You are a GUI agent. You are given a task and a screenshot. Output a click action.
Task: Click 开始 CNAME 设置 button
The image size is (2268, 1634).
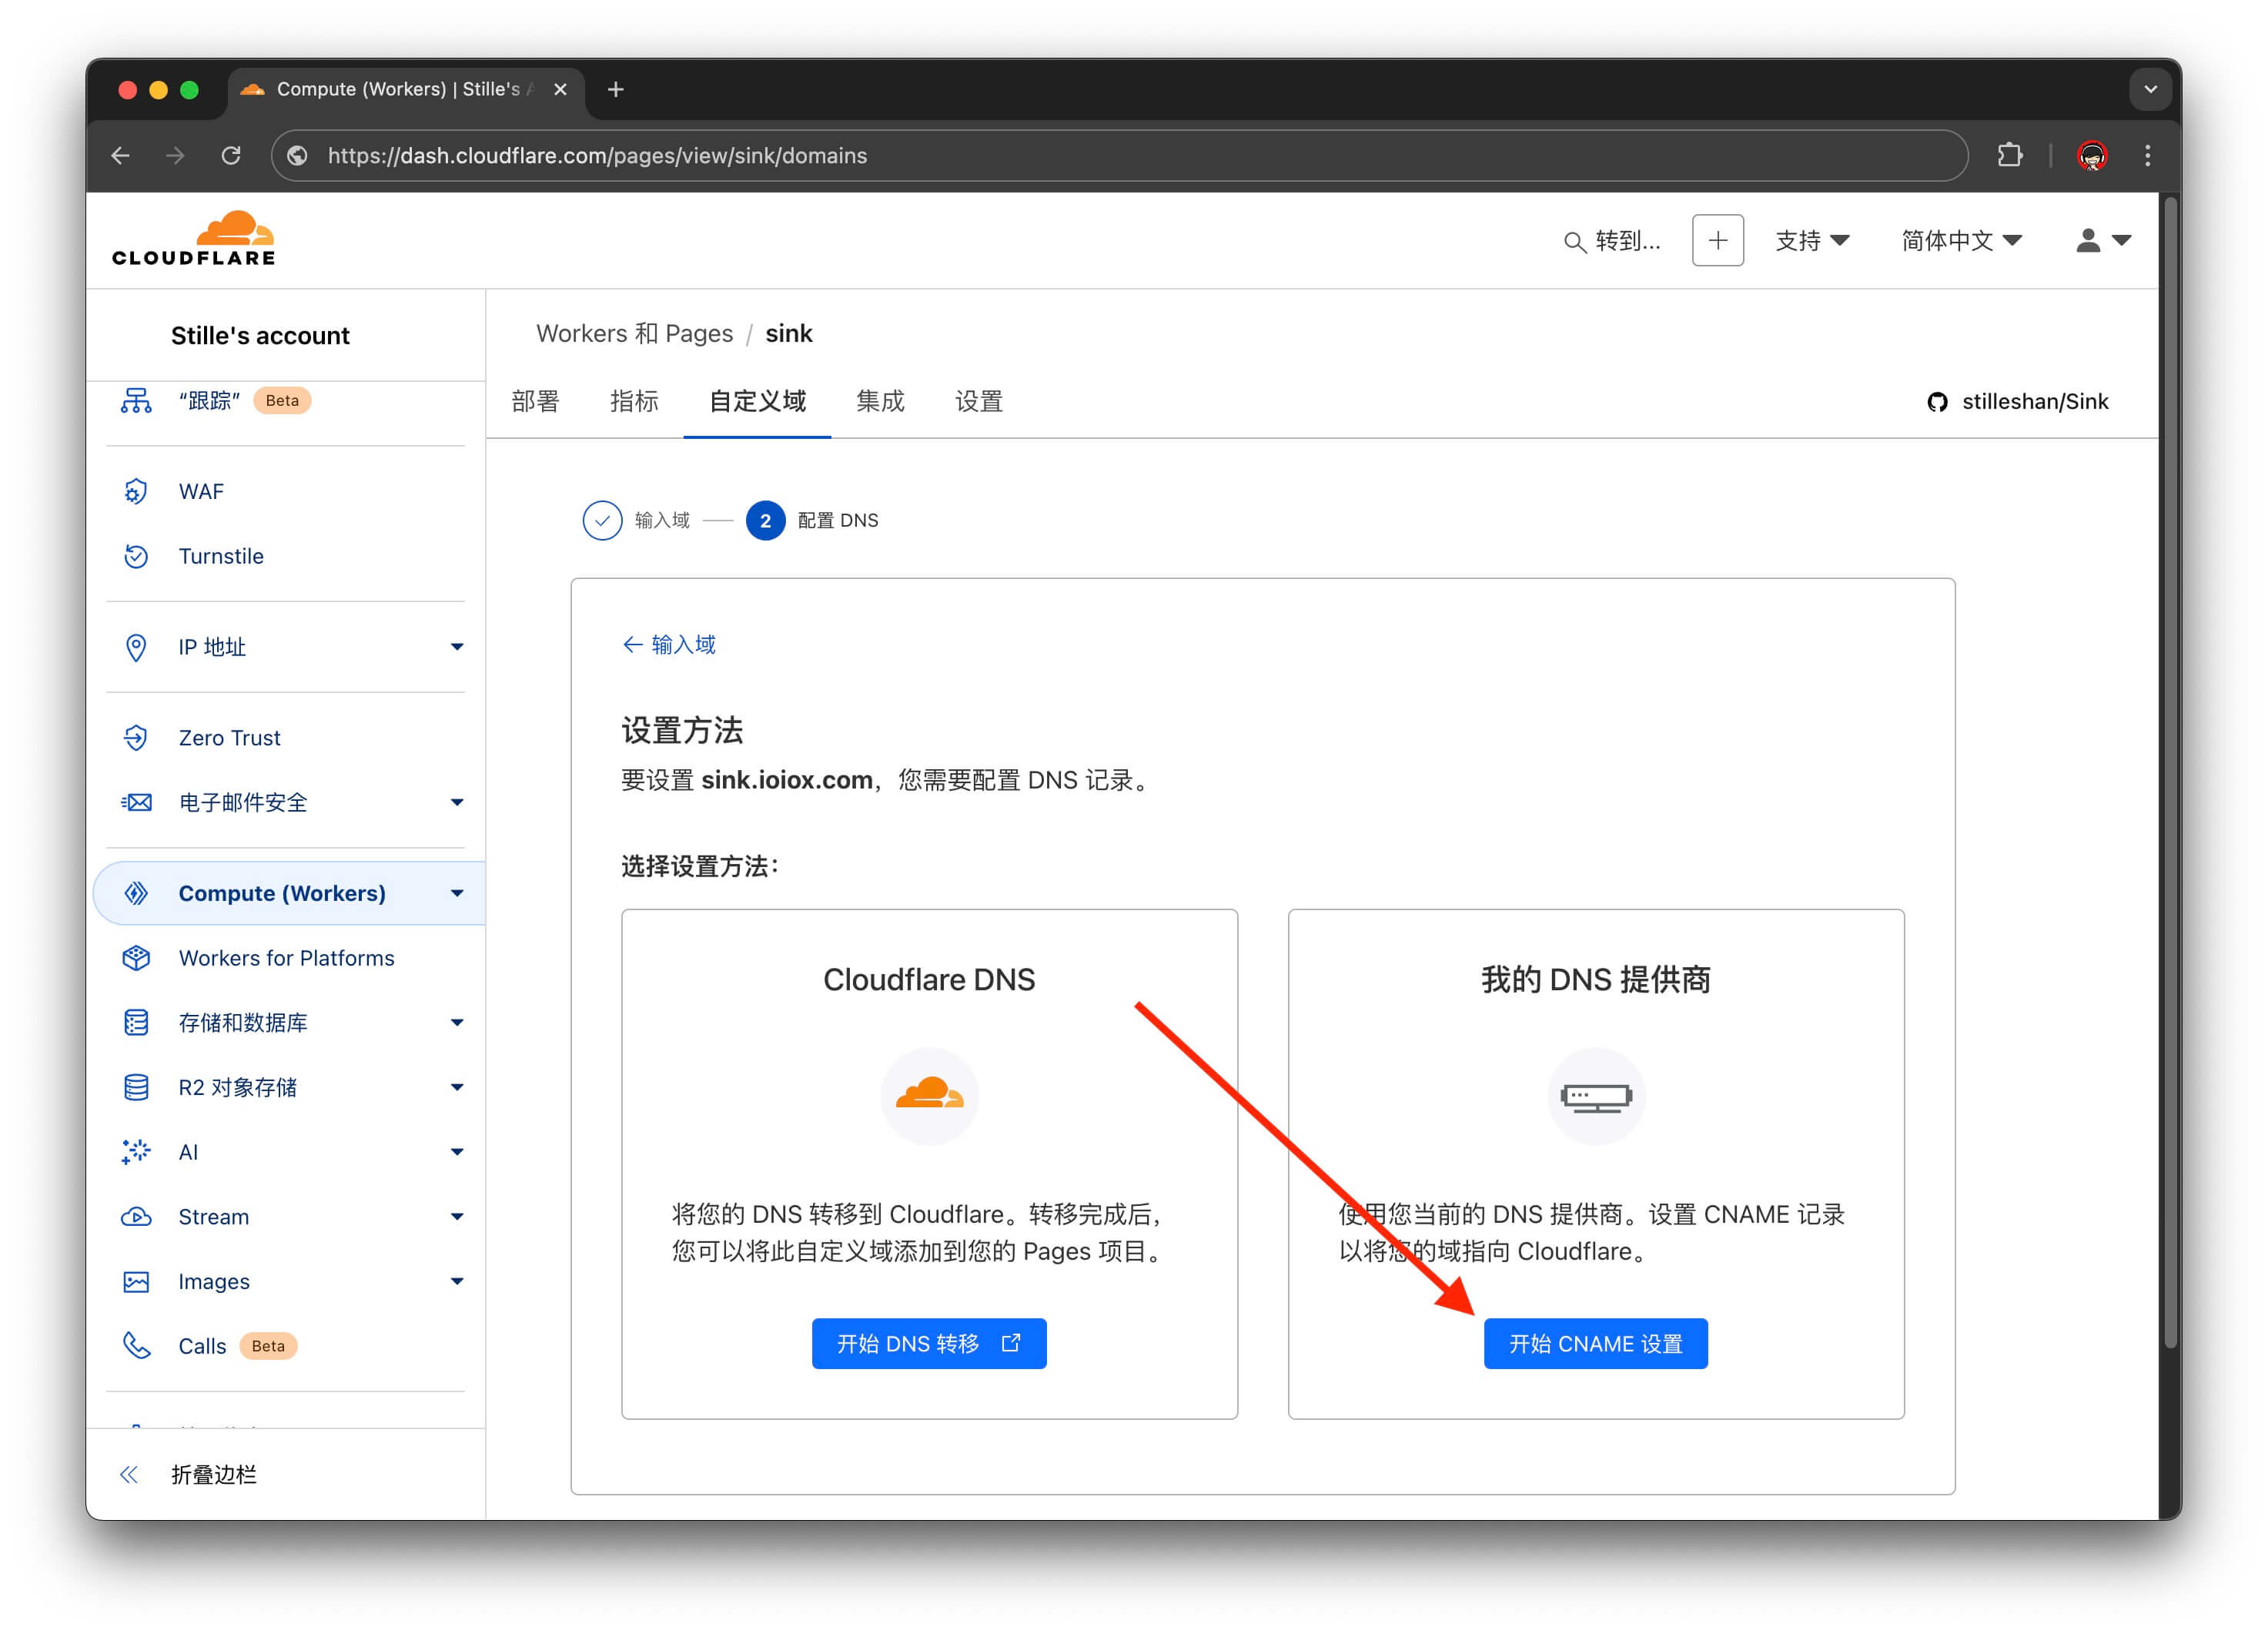[x=1595, y=1343]
